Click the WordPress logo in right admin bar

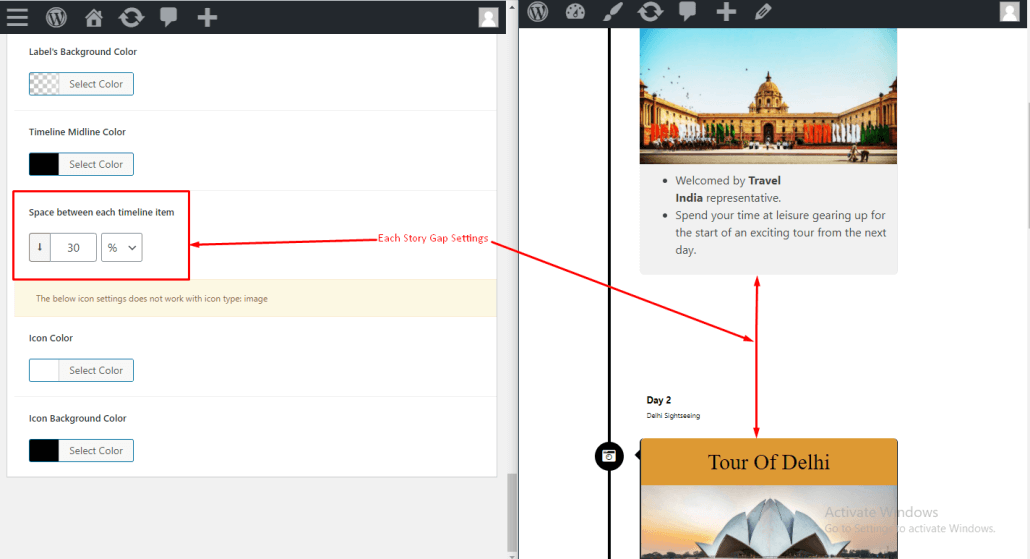tap(538, 12)
